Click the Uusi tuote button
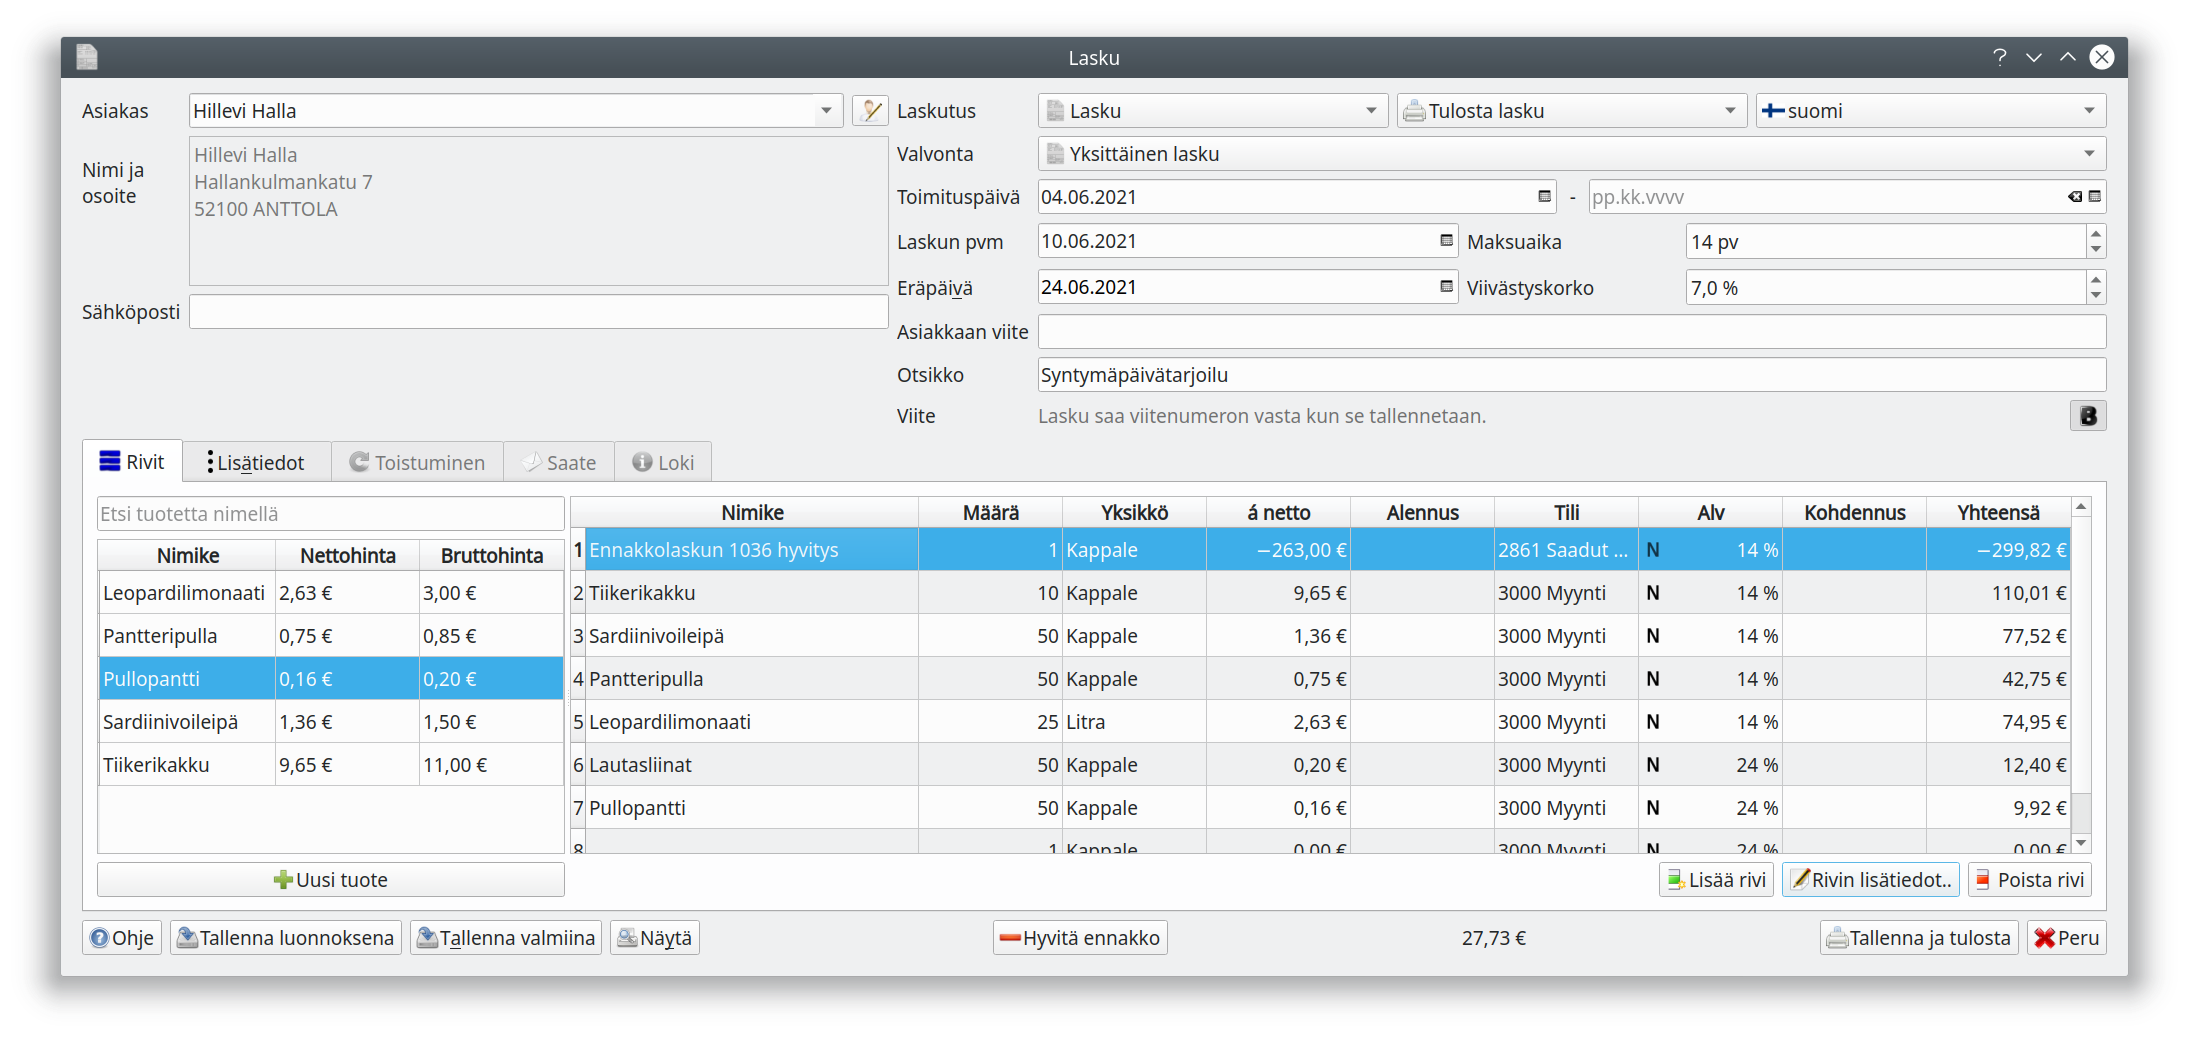The image size is (2189, 1037). (331, 880)
